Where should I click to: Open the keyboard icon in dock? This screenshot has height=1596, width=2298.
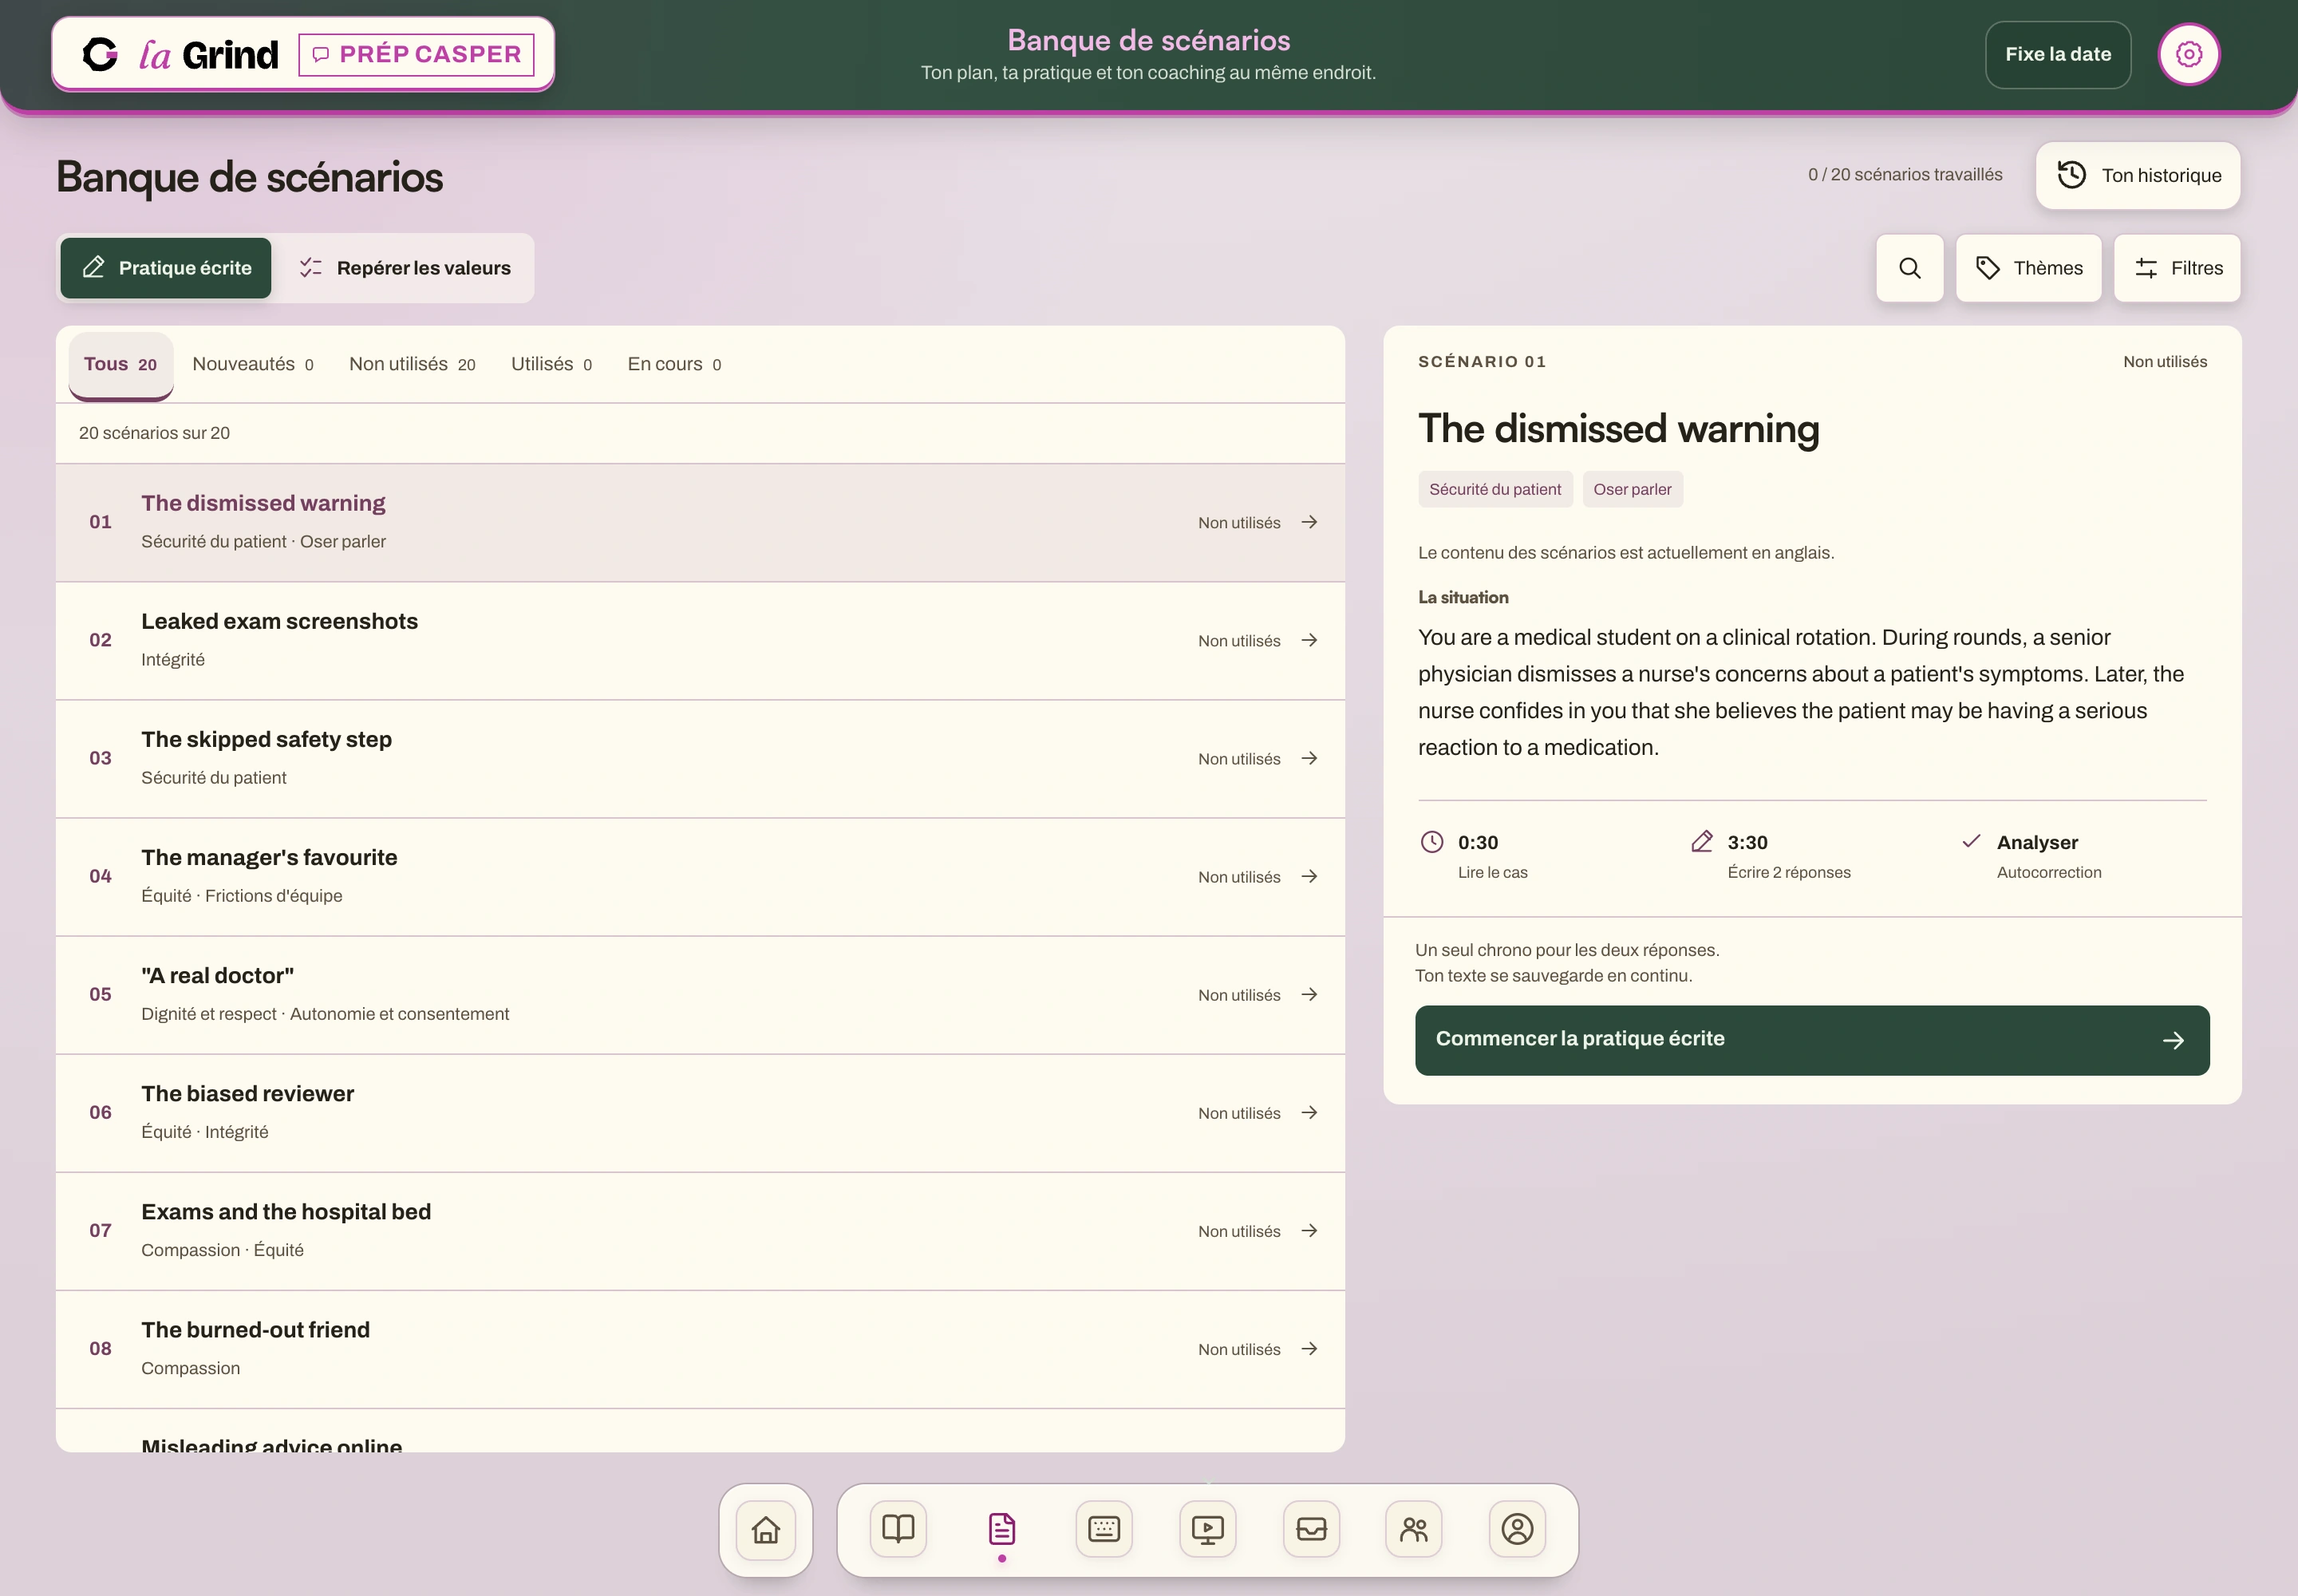1104,1529
